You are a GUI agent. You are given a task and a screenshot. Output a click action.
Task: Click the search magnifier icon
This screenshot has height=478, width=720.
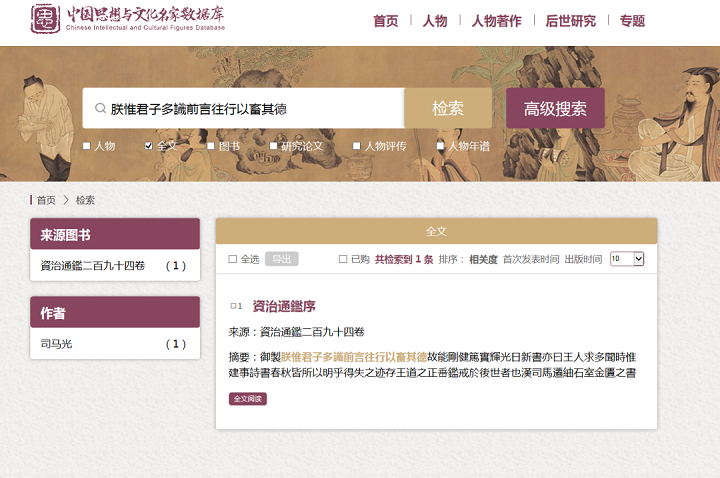click(100, 109)
